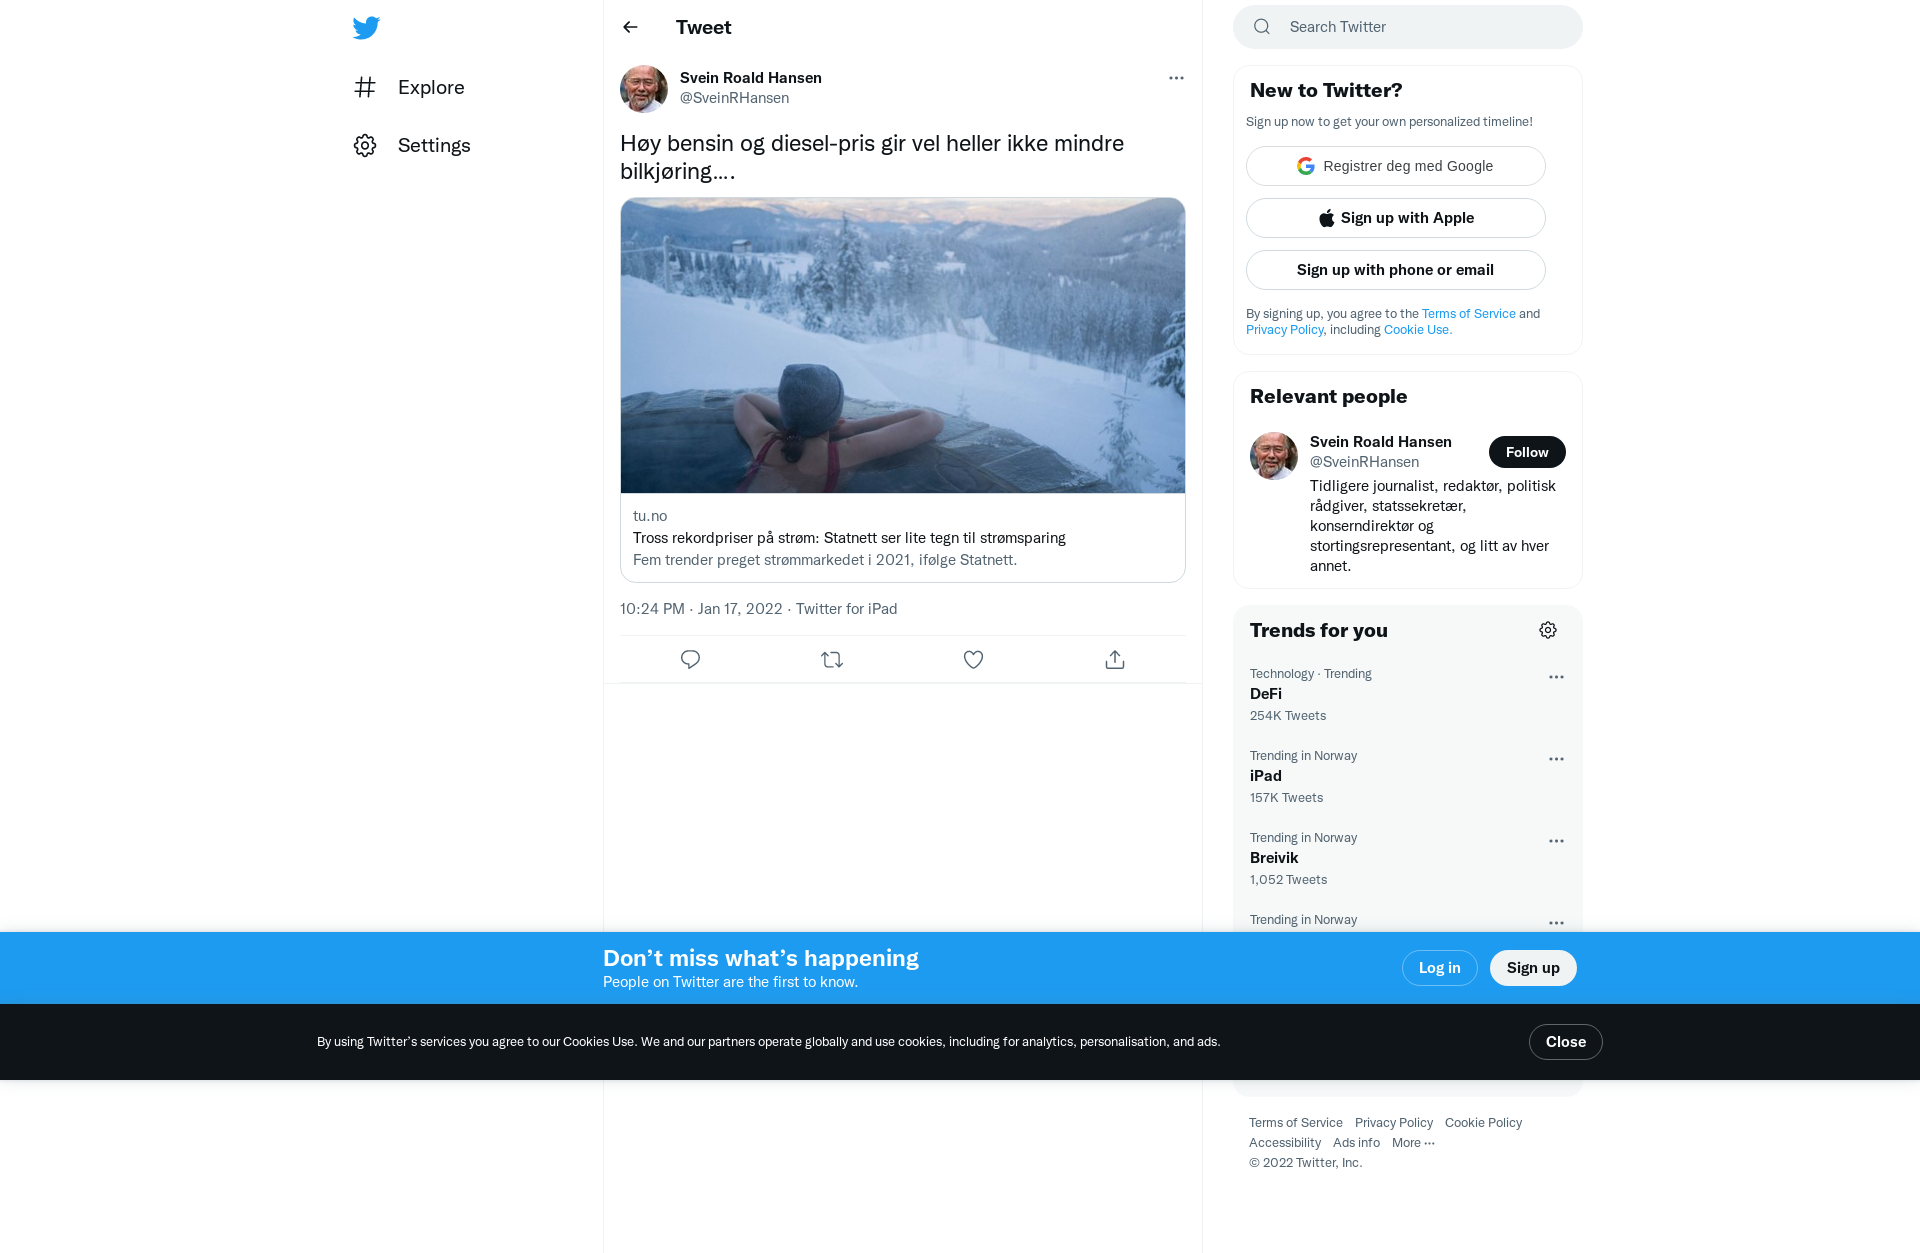Screen dimensions: 1920x1253
Task: Open the tweet's three-dot more menu
Action: click(1176, 78)
